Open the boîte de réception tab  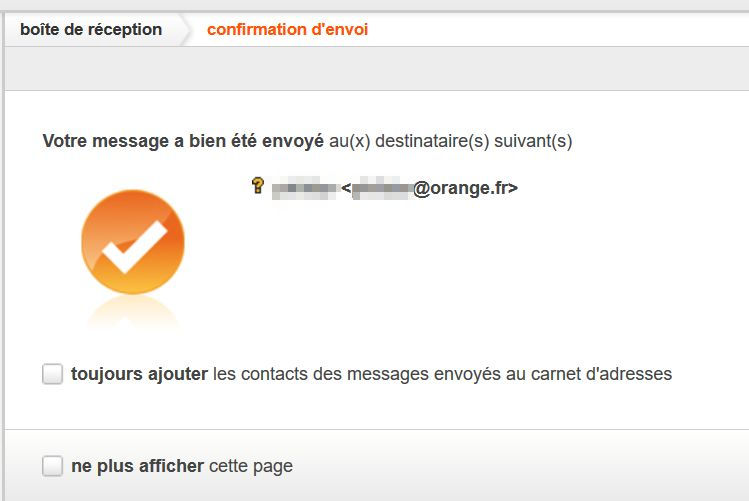point(90,29)
